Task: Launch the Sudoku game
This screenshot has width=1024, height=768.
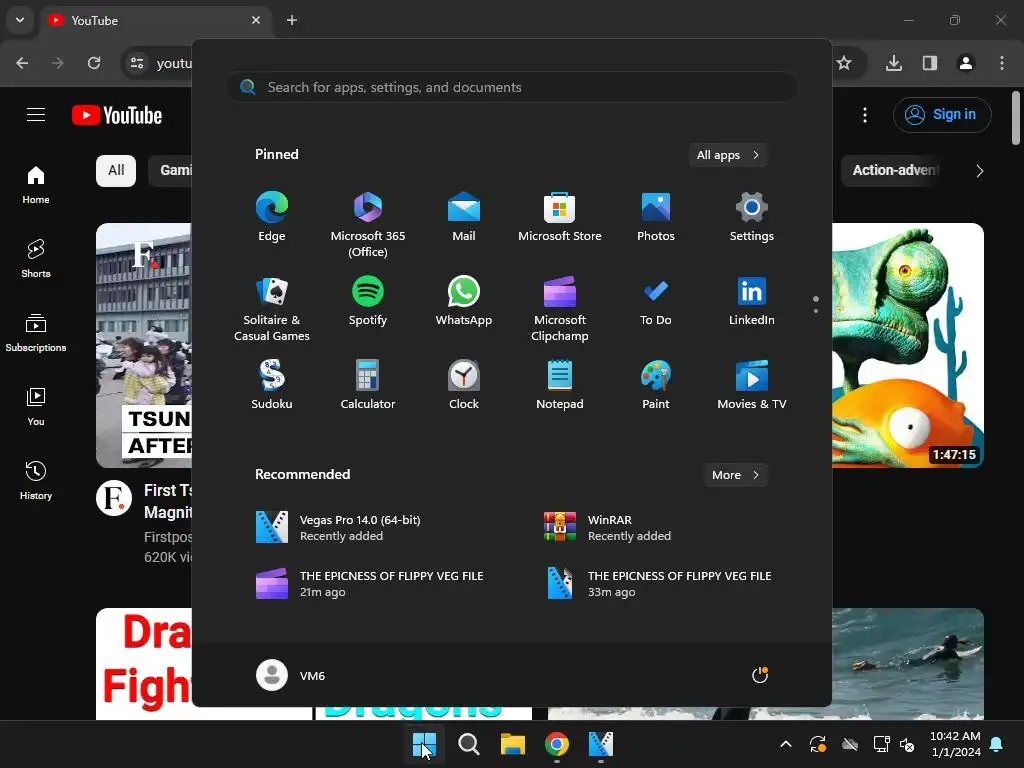Action: coord(272,385)
